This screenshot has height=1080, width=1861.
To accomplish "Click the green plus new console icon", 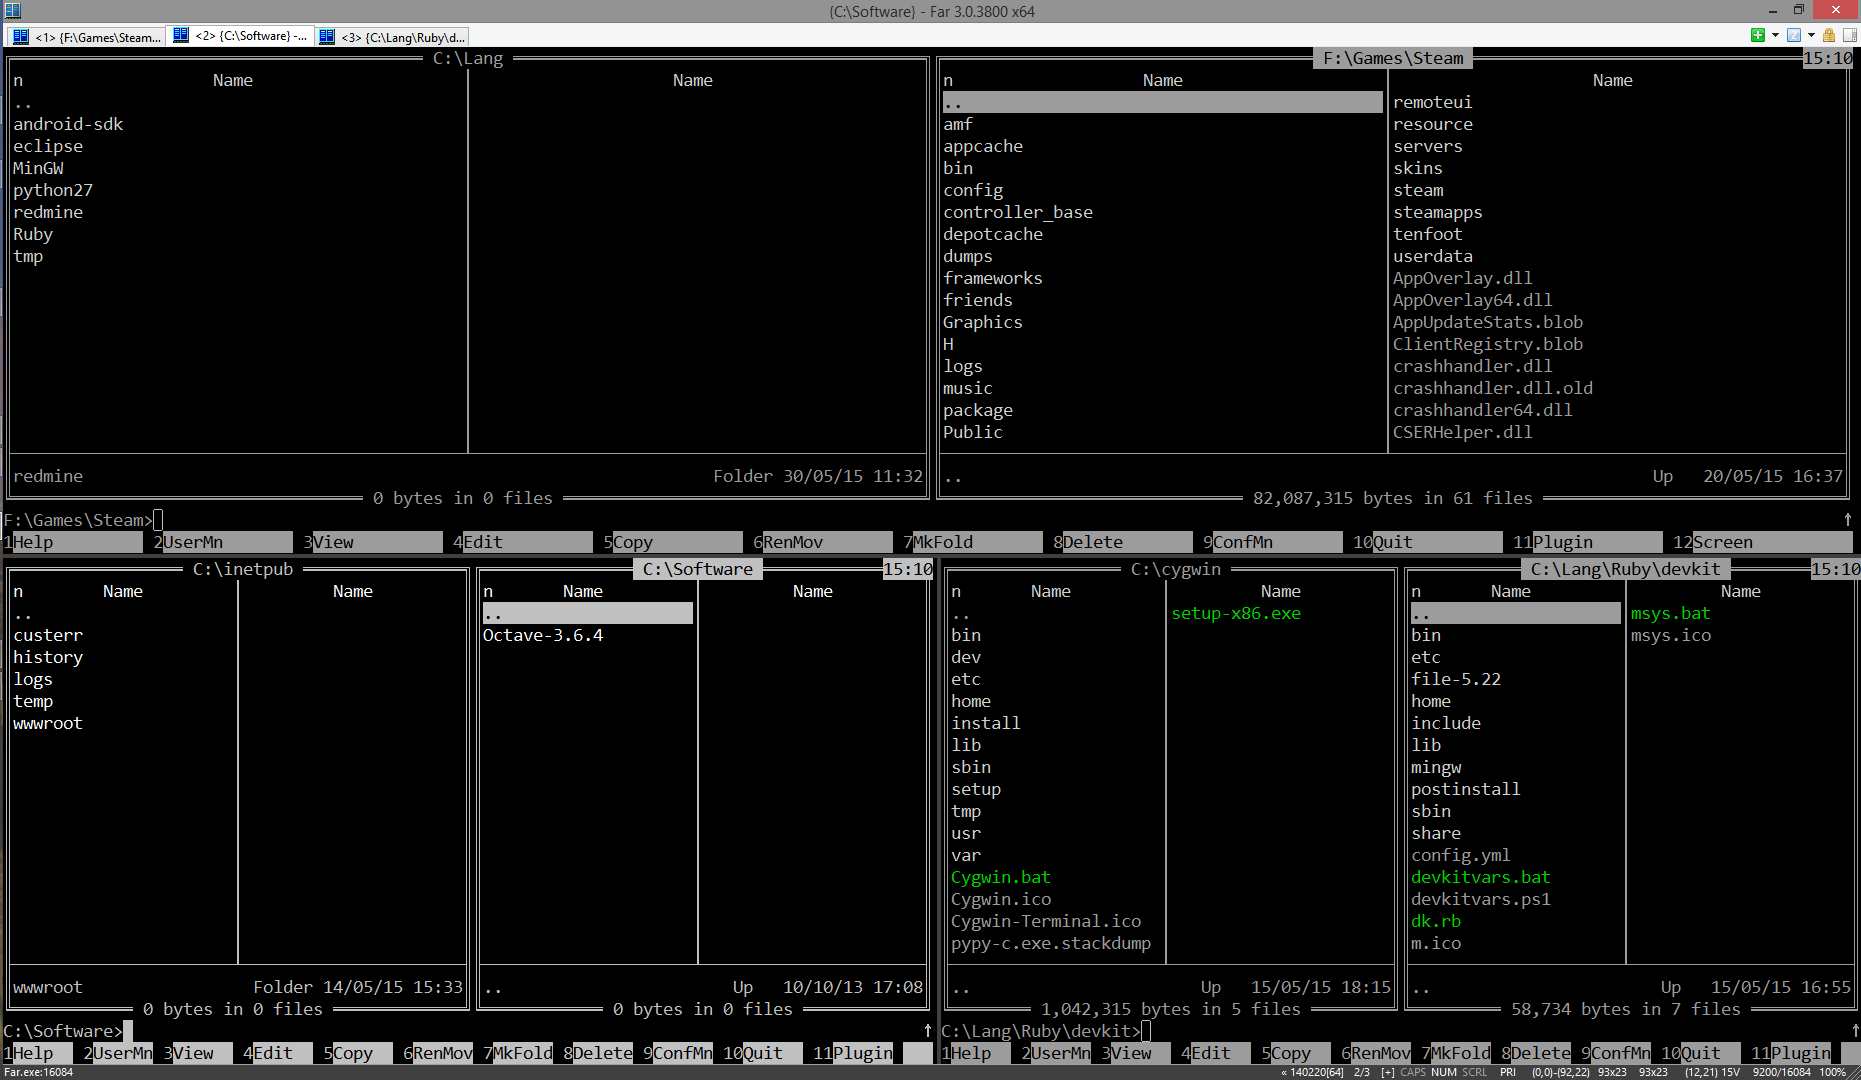I will [1758, 35].
